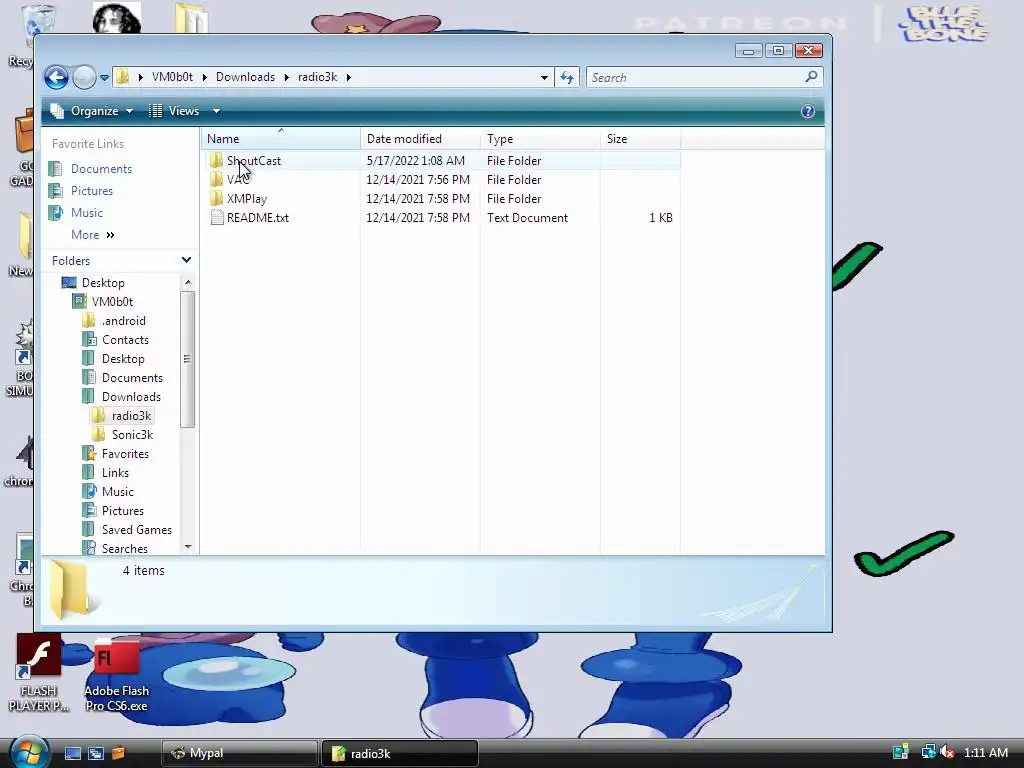This screenshot has width=1024, height=768.
Task: Click the XMPlay folder name
Action: click(247, 199)
